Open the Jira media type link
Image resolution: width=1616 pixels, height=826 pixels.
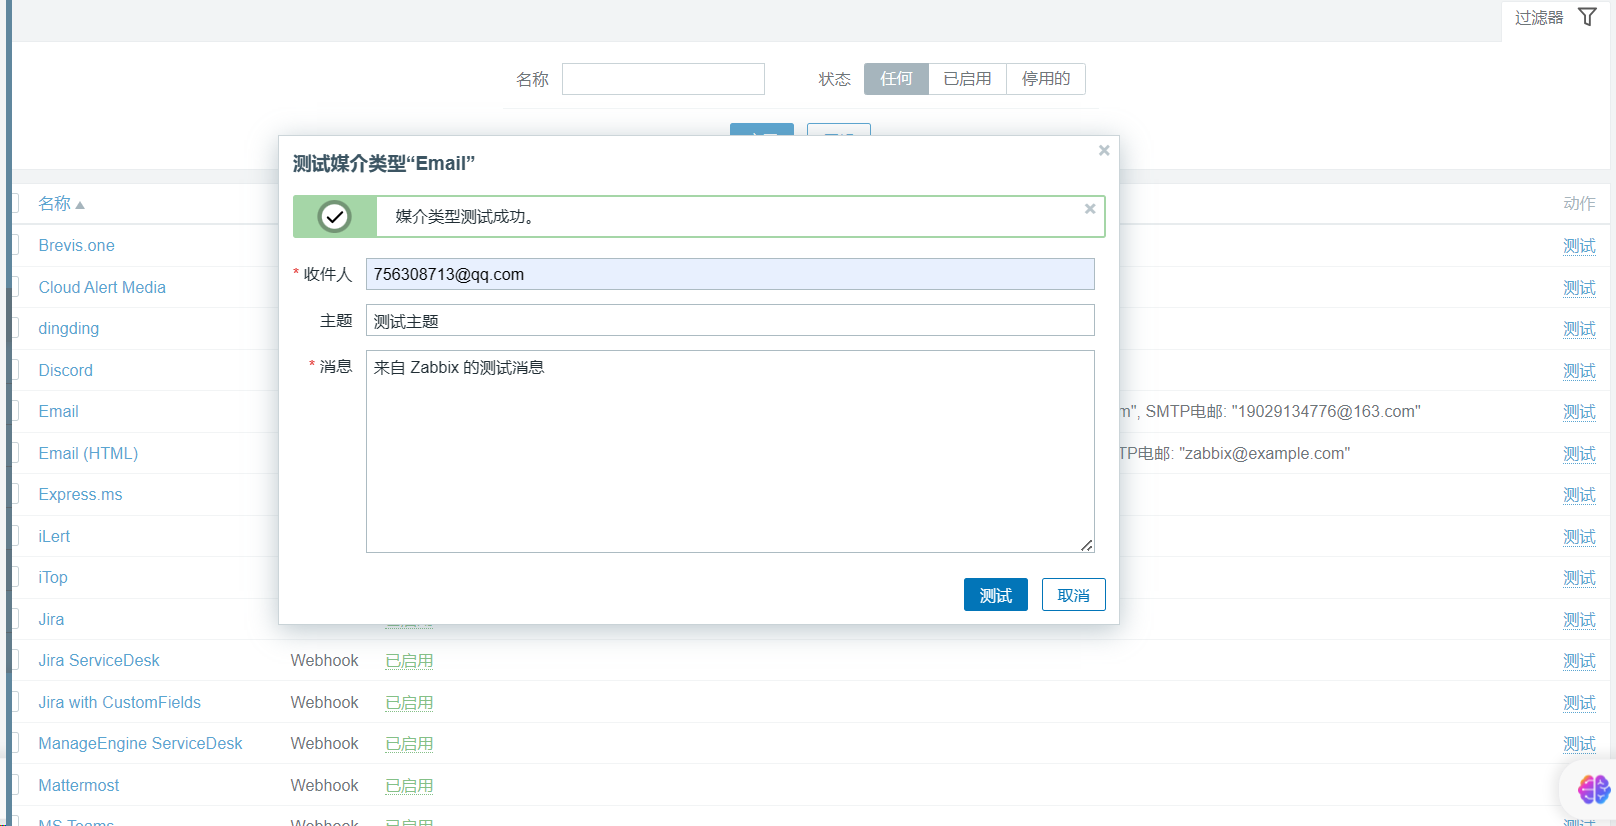(x=51, y=619)
